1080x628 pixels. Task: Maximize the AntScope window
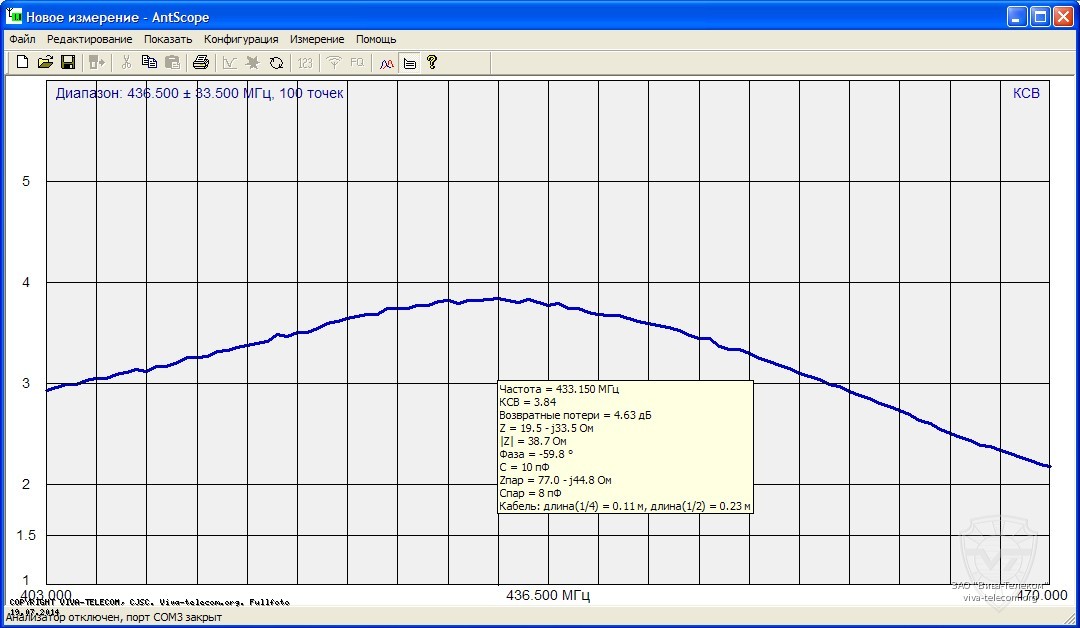(x=1040, y=16)
